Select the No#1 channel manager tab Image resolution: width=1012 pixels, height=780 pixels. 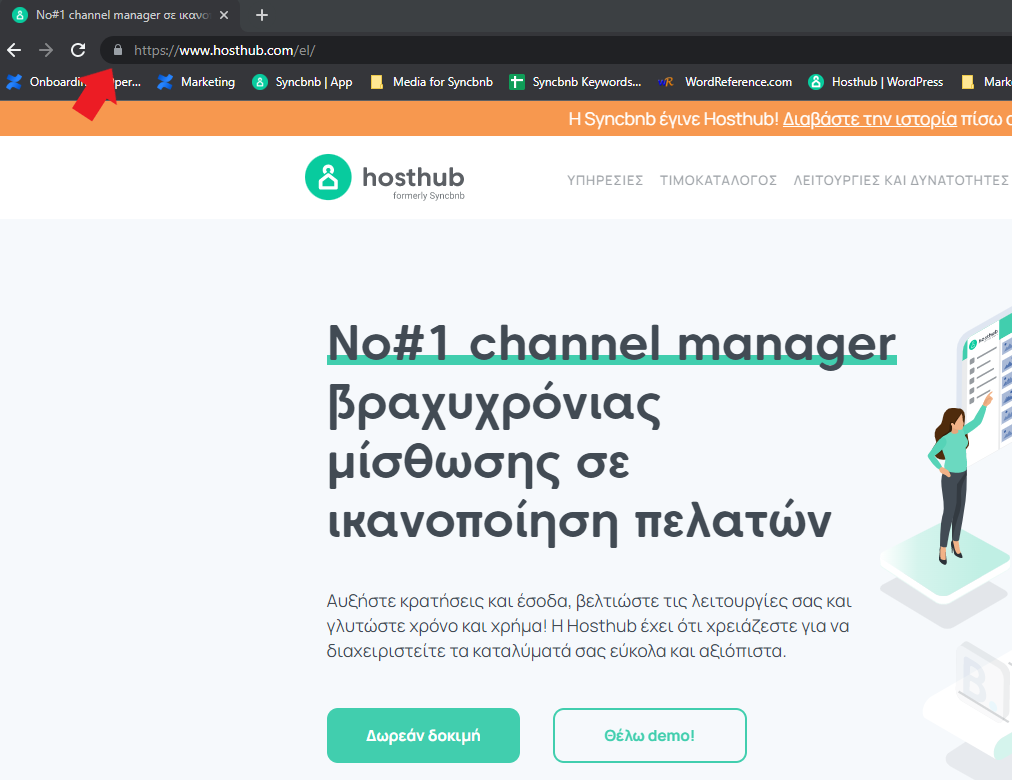(121, 15)
